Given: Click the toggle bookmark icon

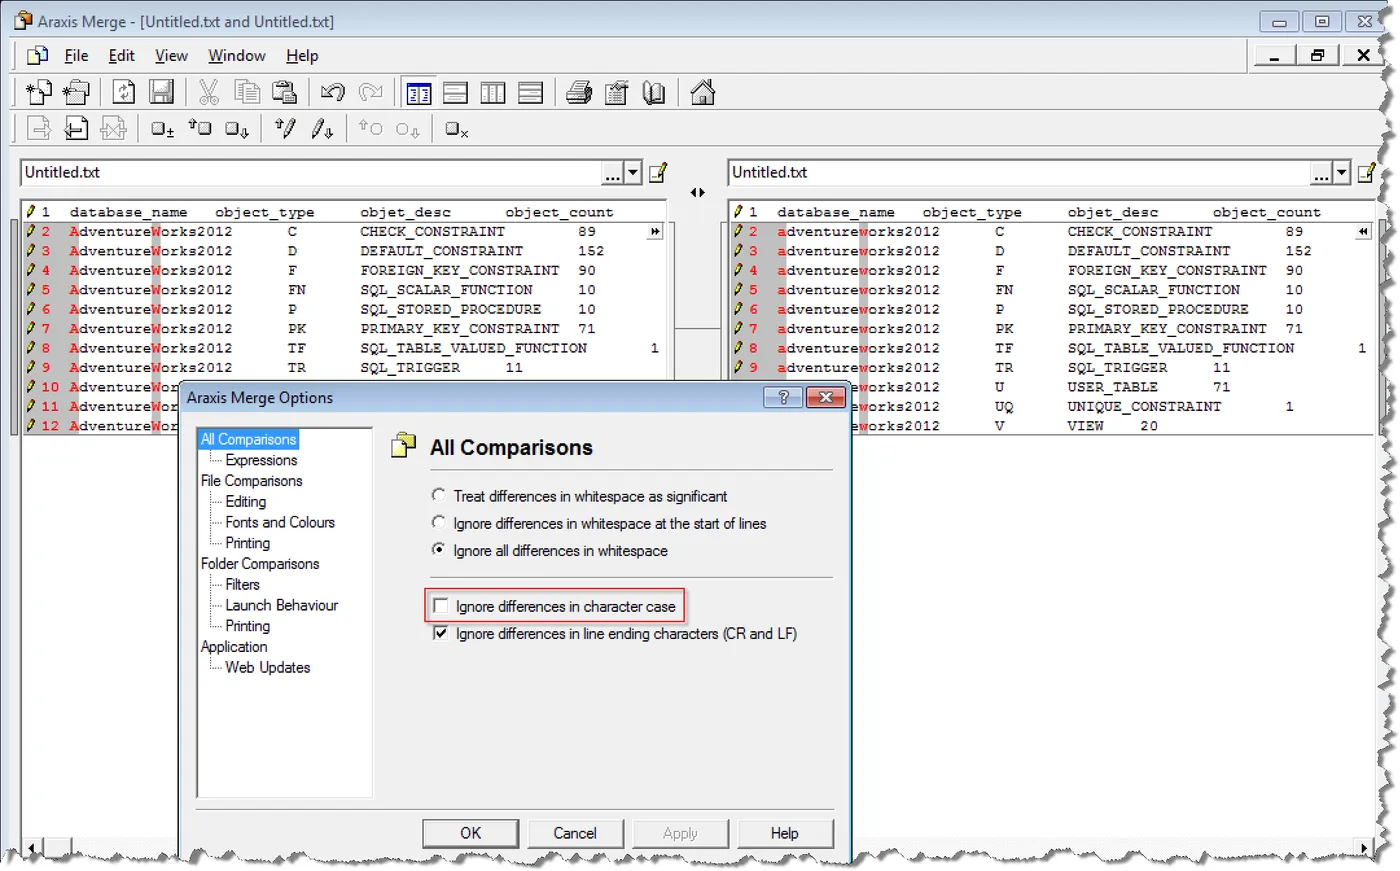Looking at the screenshot, I should [162, 129].
